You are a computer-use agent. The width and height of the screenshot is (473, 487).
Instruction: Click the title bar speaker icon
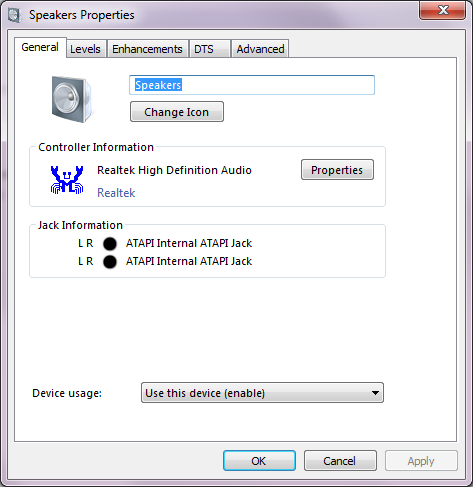[x=14, y=15]
